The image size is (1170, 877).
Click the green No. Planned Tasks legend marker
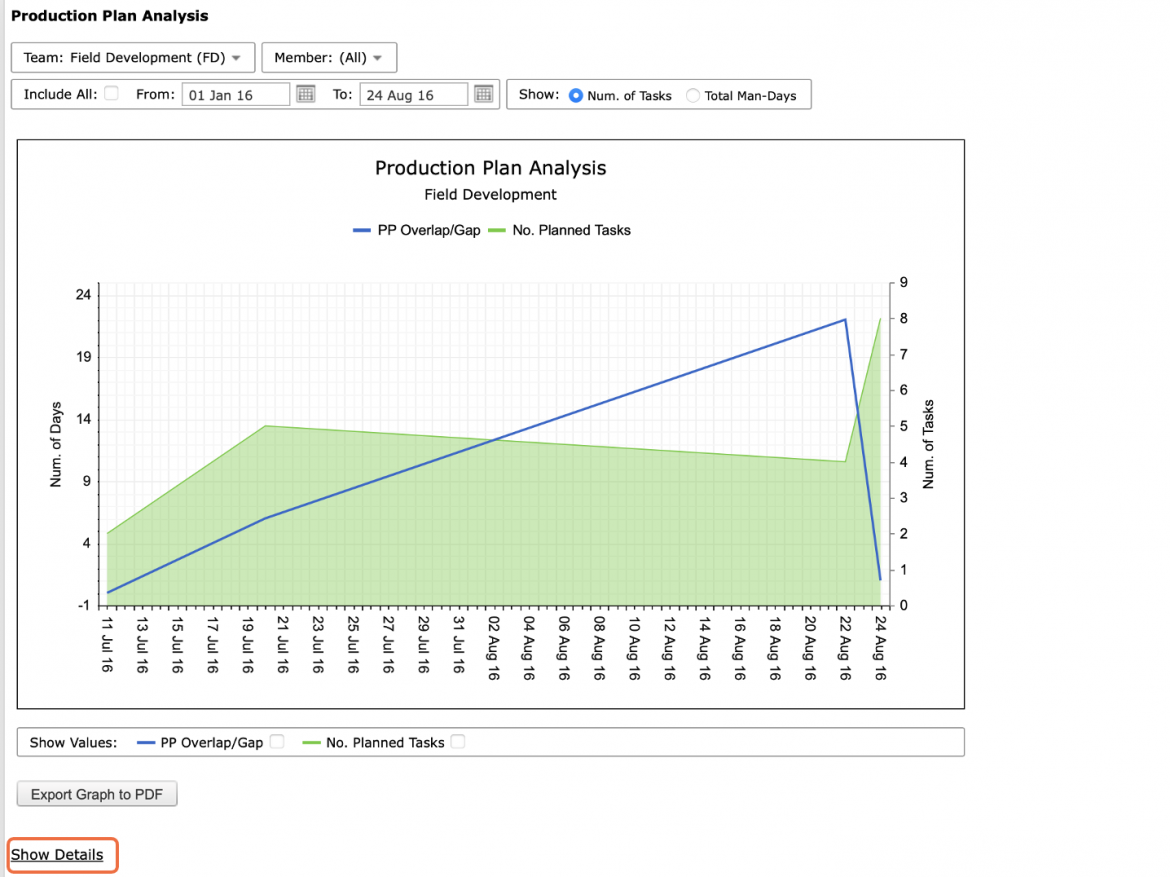pos(497,231)
